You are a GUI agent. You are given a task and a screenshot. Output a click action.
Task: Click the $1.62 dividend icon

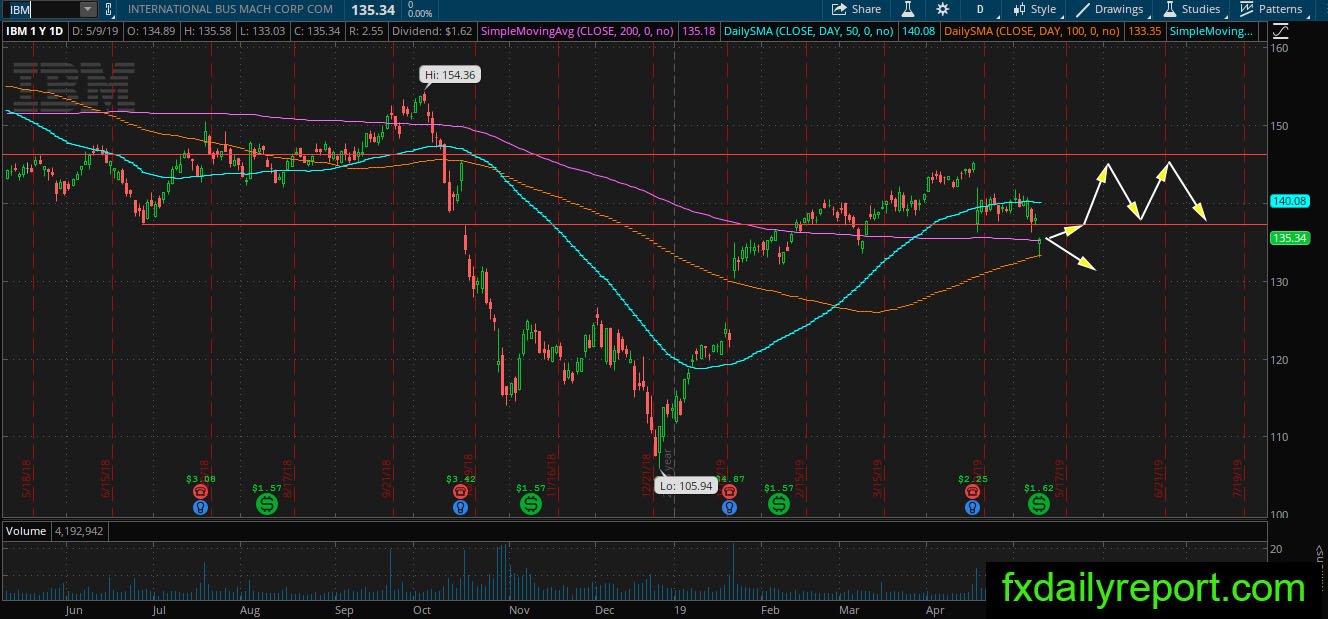[x=1039, y=504]
